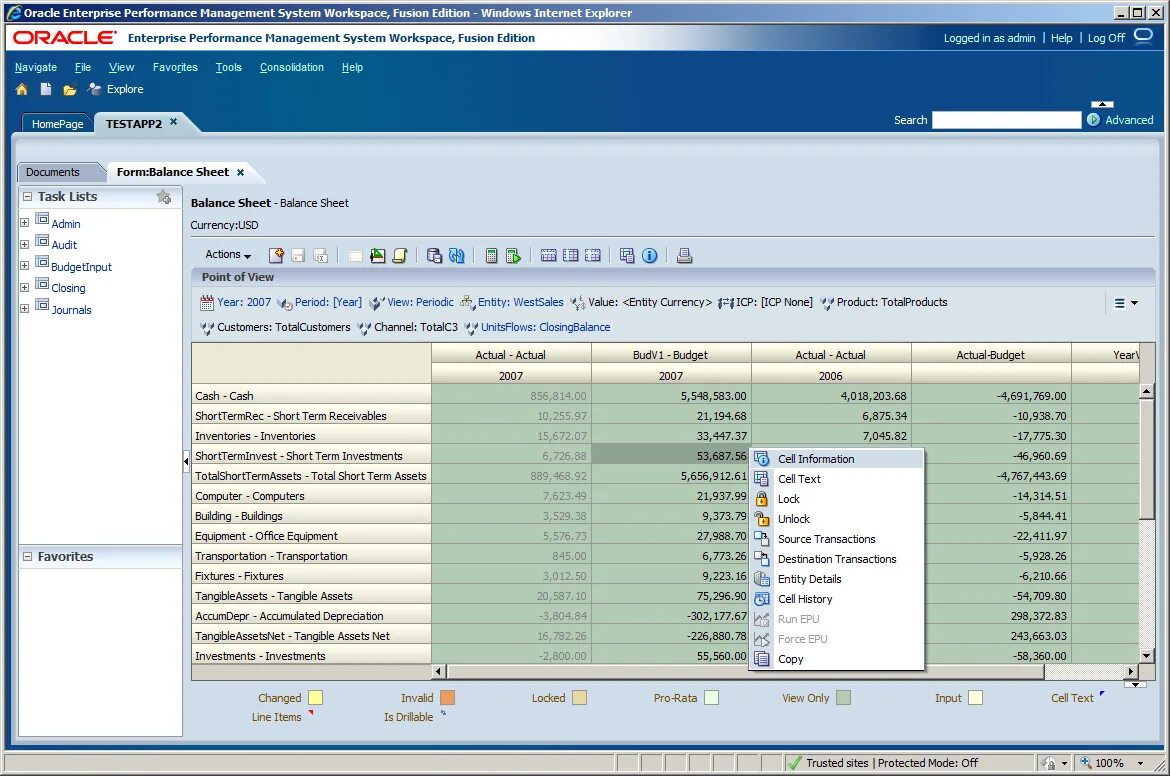Click the calendar icon beside Year: 2007

[x=207, y=303]
